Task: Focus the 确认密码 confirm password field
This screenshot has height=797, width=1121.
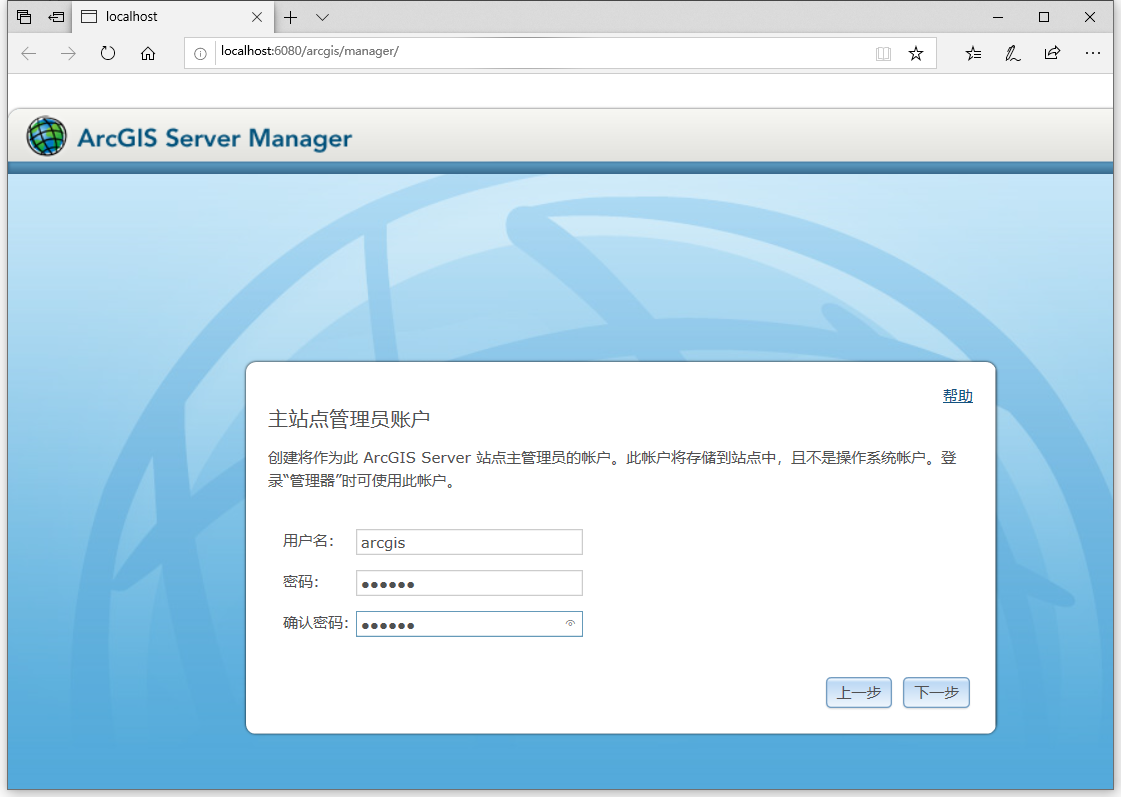Action: 469,624
